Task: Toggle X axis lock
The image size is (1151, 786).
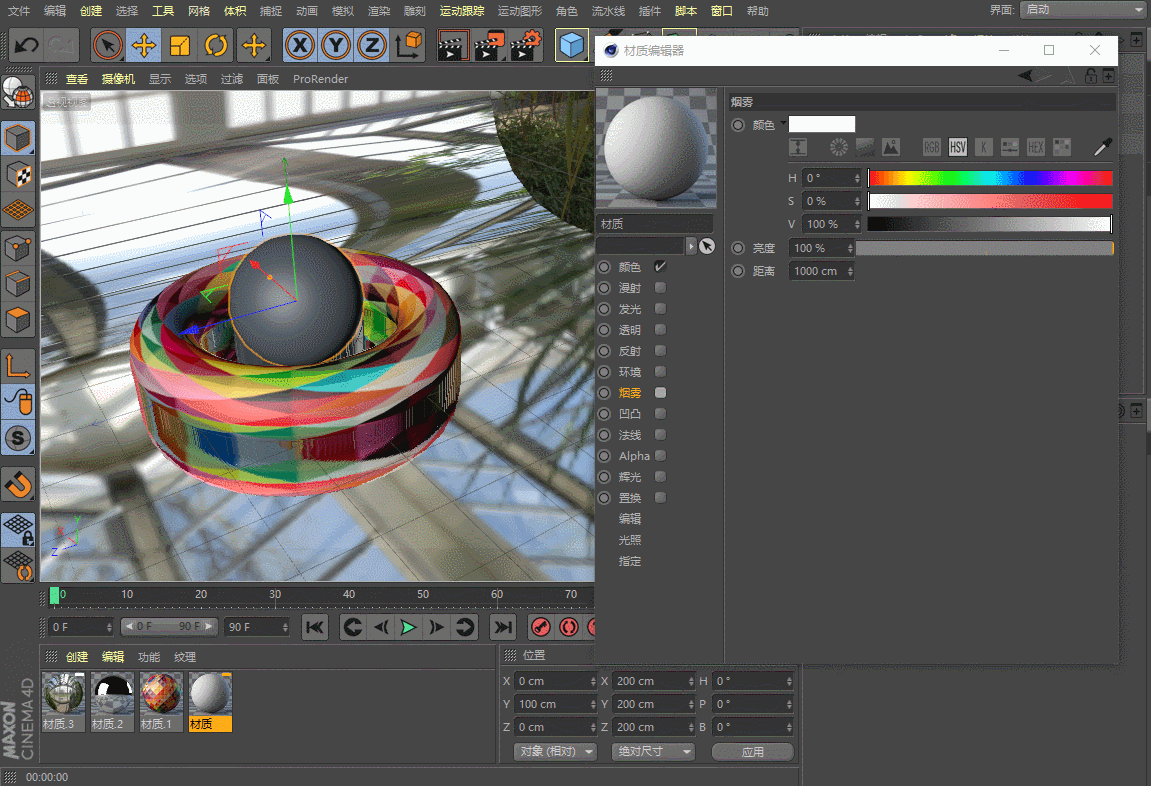Action: coord(301,46)
